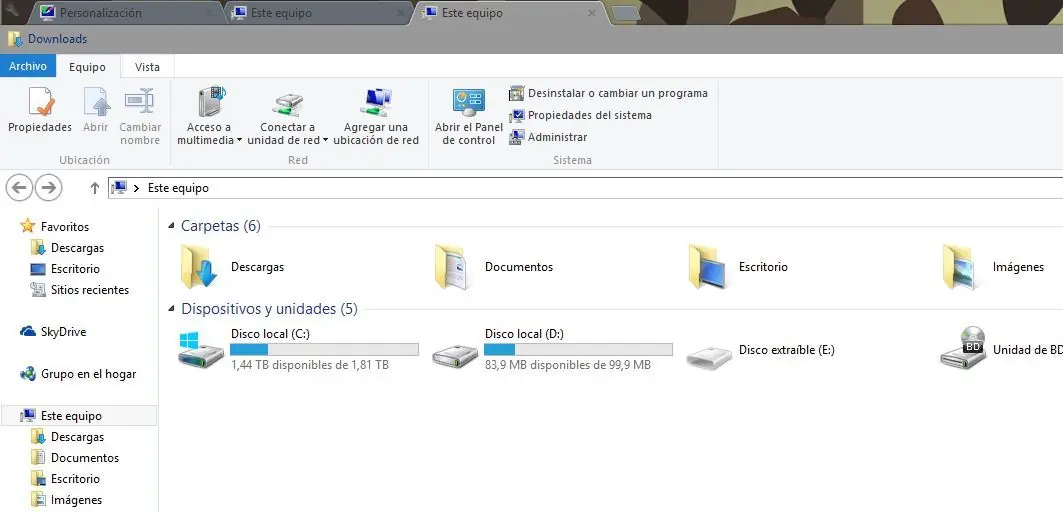Select Este equipo in navigation pane
The width and height of the screenshot is (1063, 512).
(x=79, y=416)
